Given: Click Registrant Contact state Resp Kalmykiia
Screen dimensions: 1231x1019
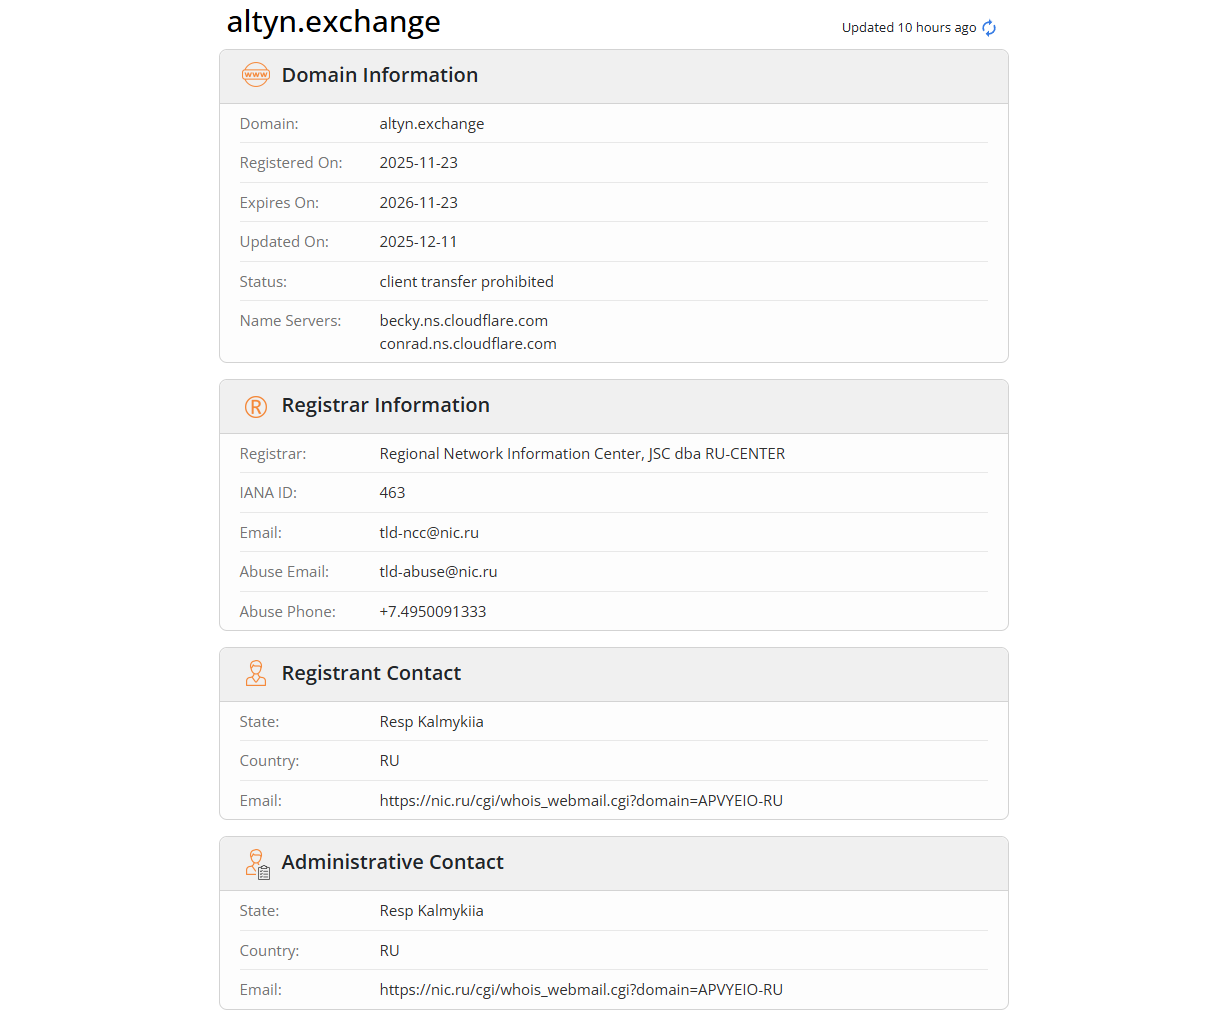Looking at the screenshot, I should point(431,722).
